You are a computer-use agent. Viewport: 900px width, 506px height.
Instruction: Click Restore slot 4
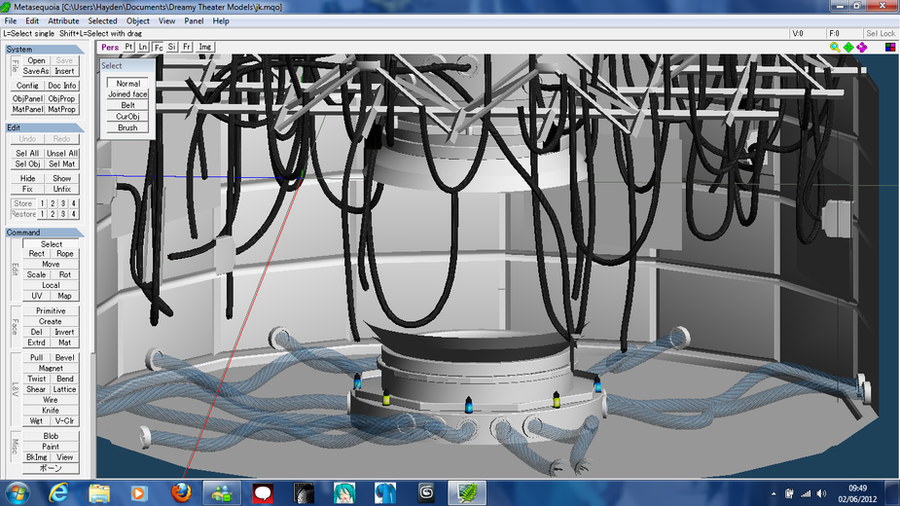73,214
